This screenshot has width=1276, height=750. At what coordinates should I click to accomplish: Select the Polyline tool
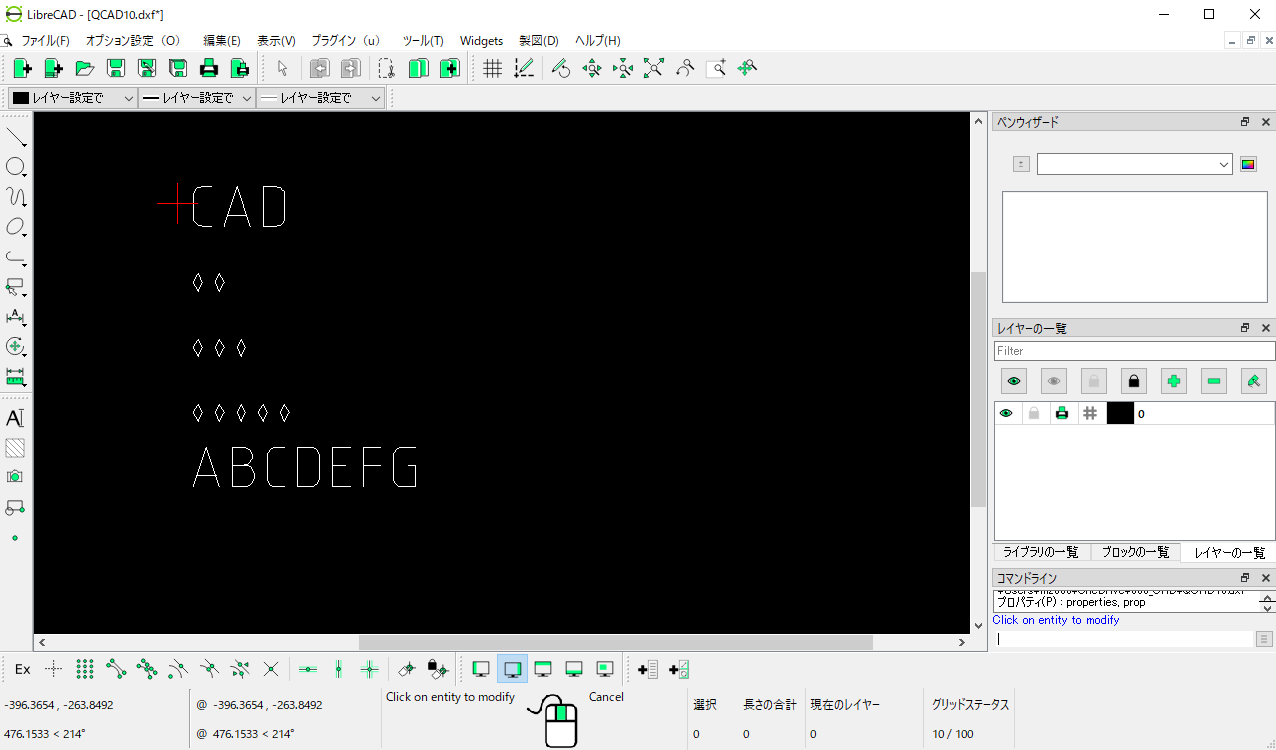point(16,257)
